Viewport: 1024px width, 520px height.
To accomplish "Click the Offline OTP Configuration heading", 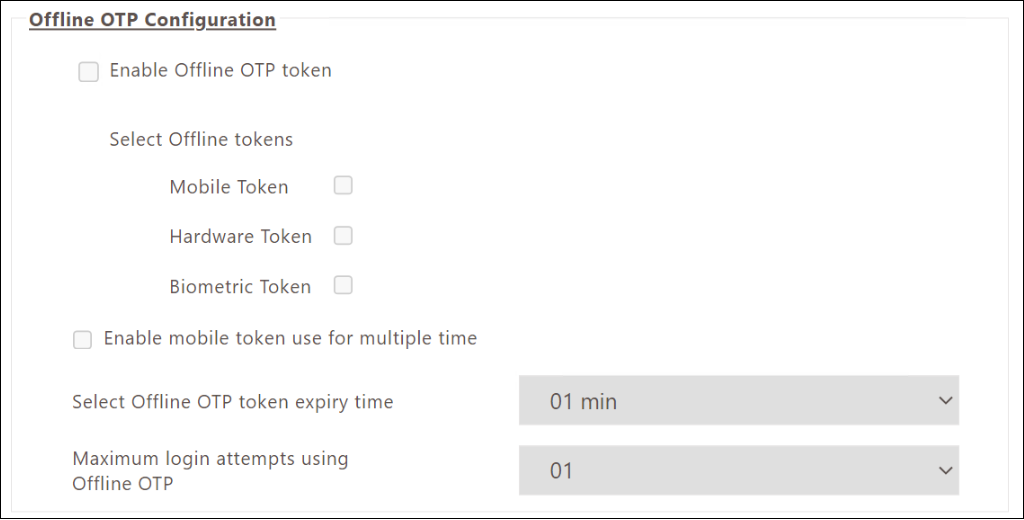I will (152, 19).
